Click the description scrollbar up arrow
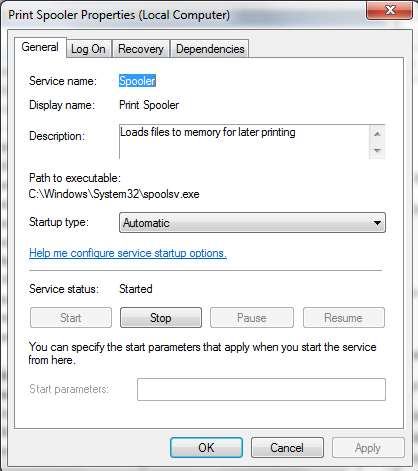 pyautogui.click(x=377, y=134)
